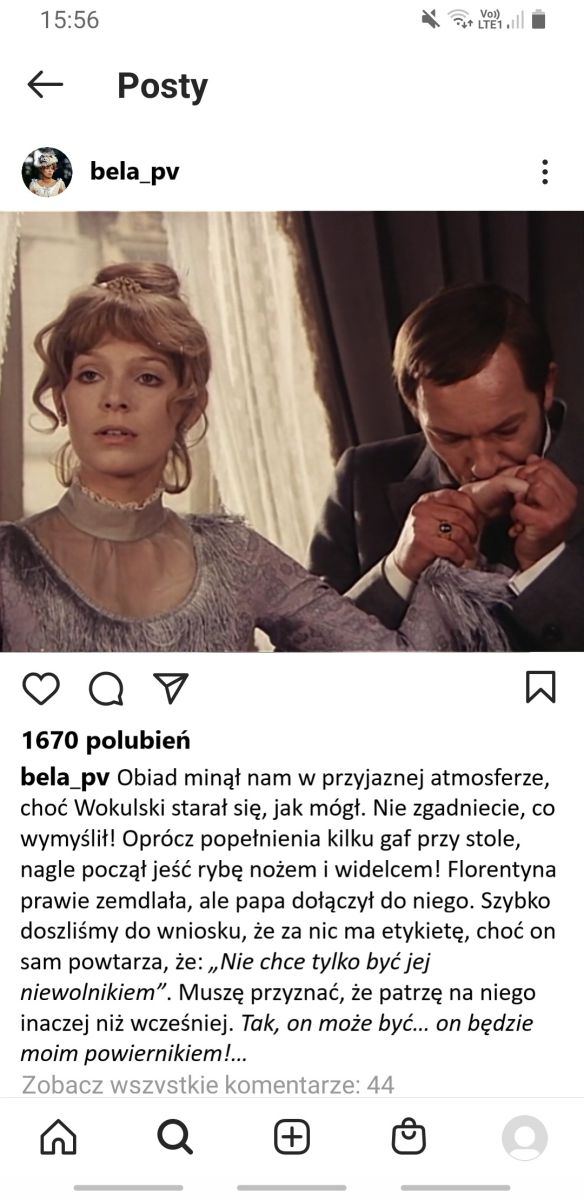Save the post with the bookmark icon
This screenshot has width=584, height=1200.
coord(541,687)
